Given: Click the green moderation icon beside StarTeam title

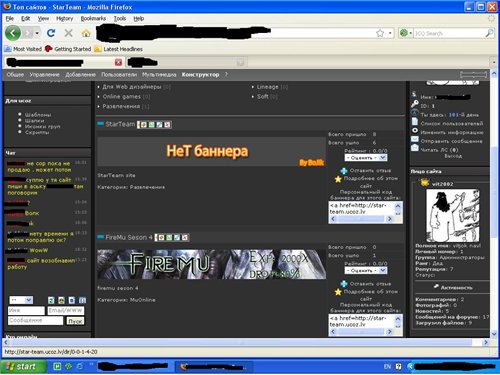Looking at the screenshot, I should (151, 124).
